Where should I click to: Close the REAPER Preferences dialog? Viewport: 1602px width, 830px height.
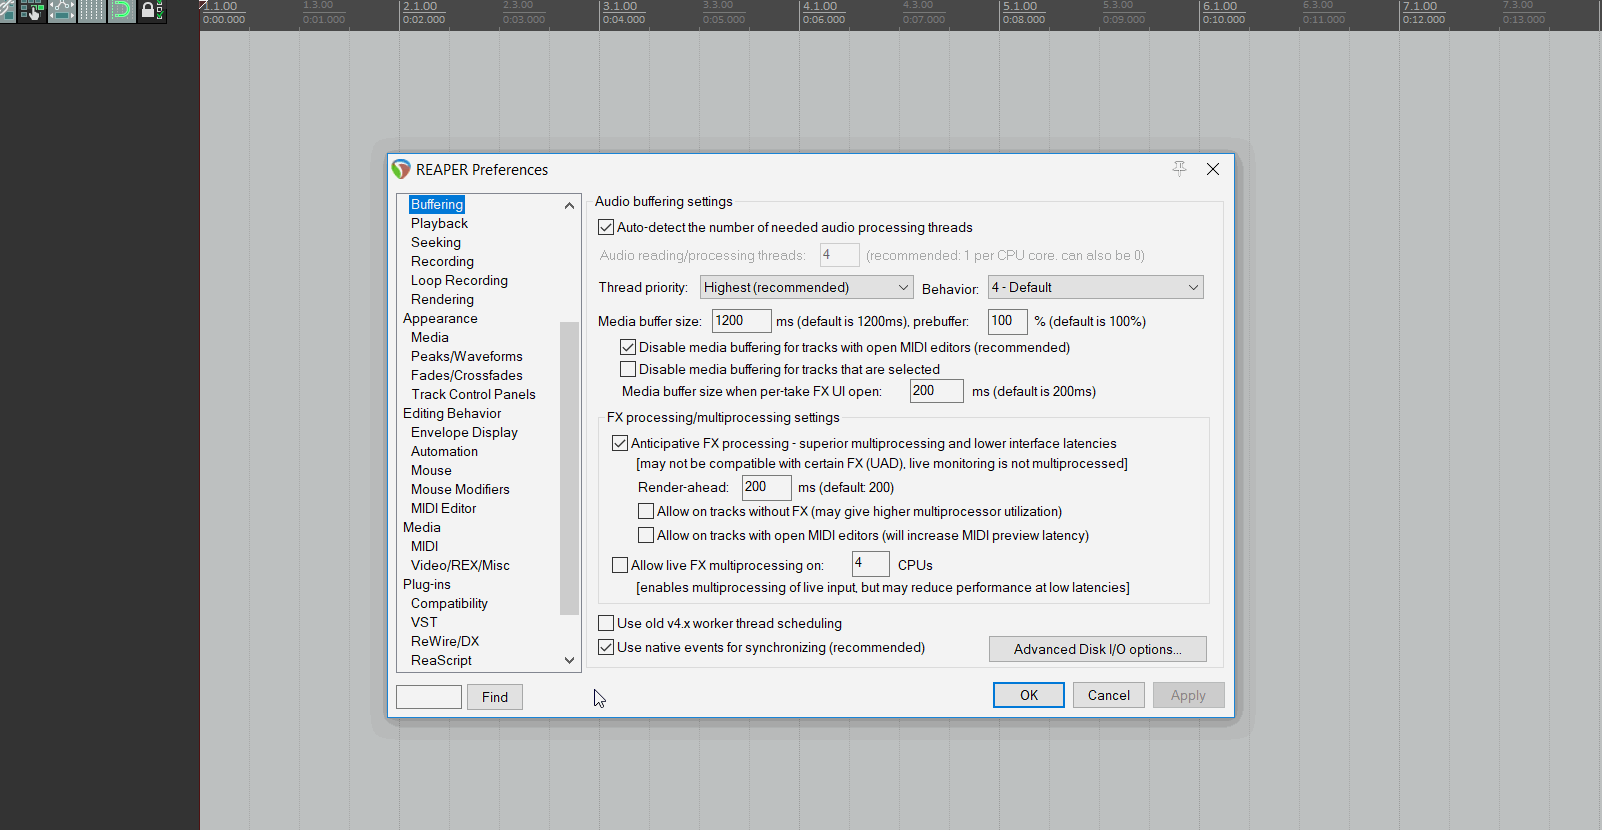(1213, 169)
